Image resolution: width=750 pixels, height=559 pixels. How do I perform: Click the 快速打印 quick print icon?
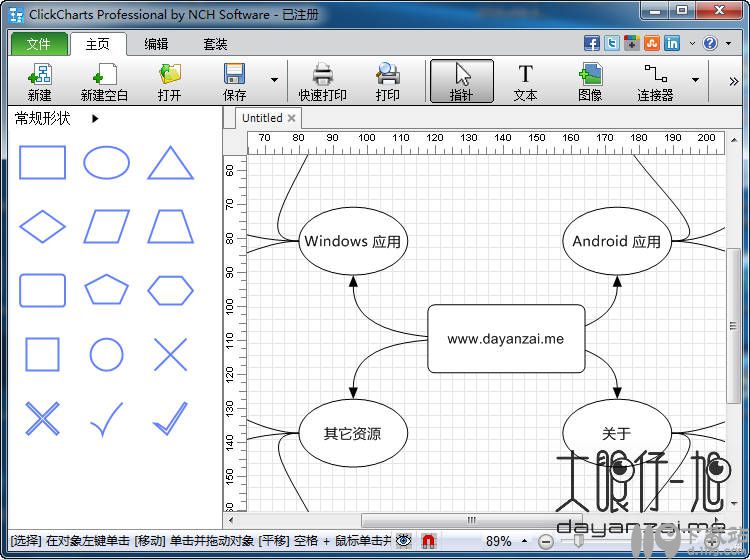[322, 81]
